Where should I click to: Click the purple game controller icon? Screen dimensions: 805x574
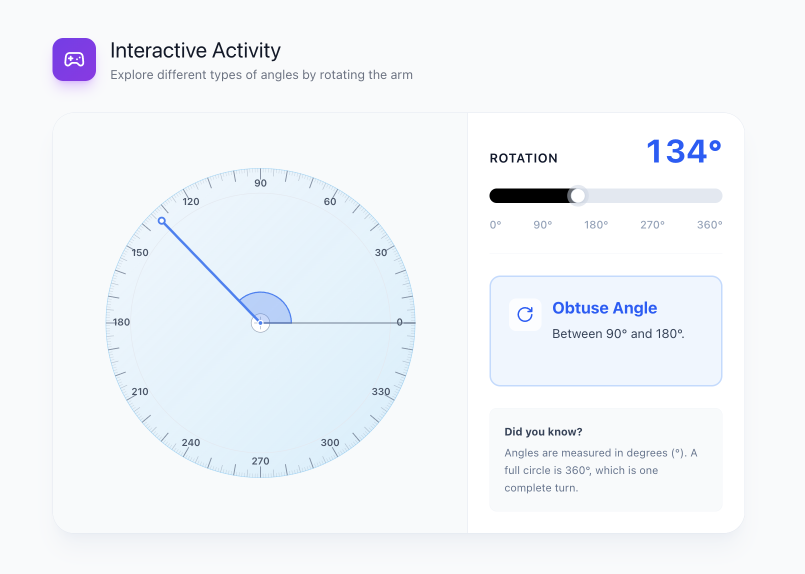74,60
